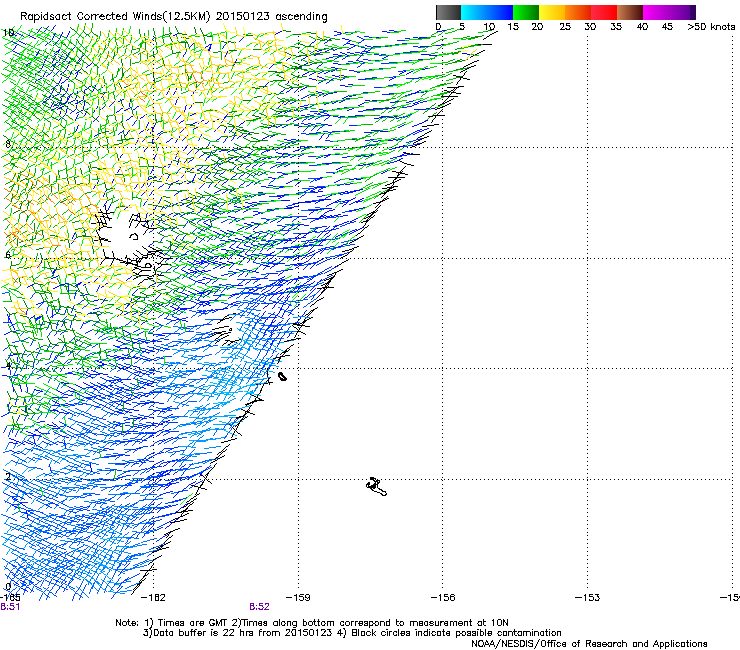Click the '>50 knots' legend label
Screen dimensions: 740x650
tap(711, 27)
